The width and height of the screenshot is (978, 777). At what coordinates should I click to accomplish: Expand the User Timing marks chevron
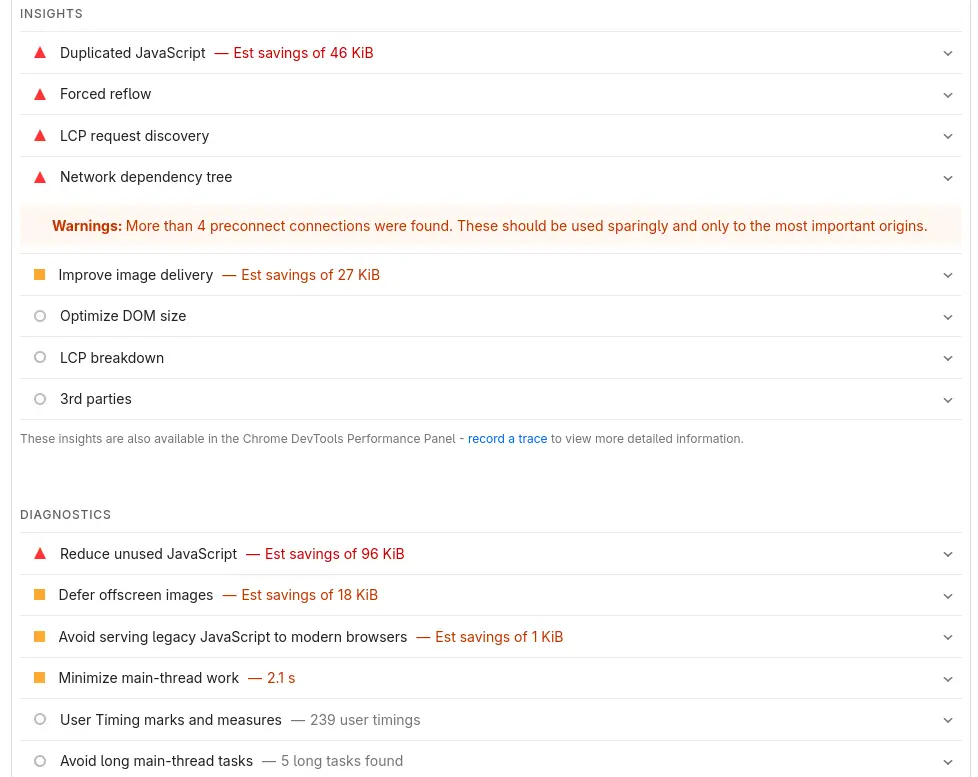(x=948, y=720)
